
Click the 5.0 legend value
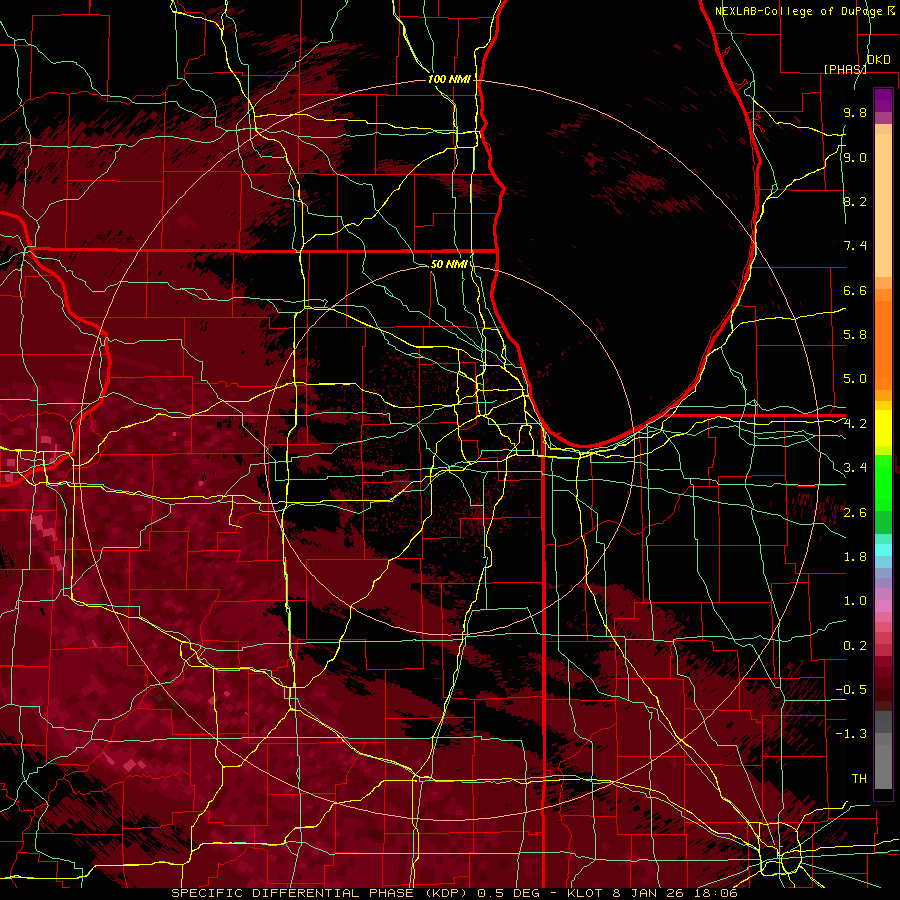[855, 379]
